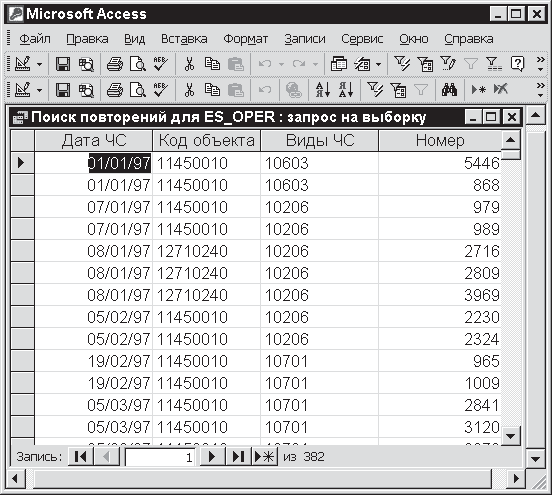
Task: Open the Сервис menu
Action: [362, 39]
